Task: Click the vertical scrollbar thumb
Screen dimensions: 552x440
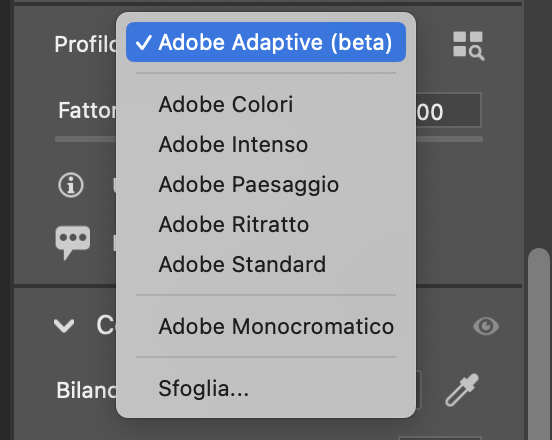Action: click(539, 344)
